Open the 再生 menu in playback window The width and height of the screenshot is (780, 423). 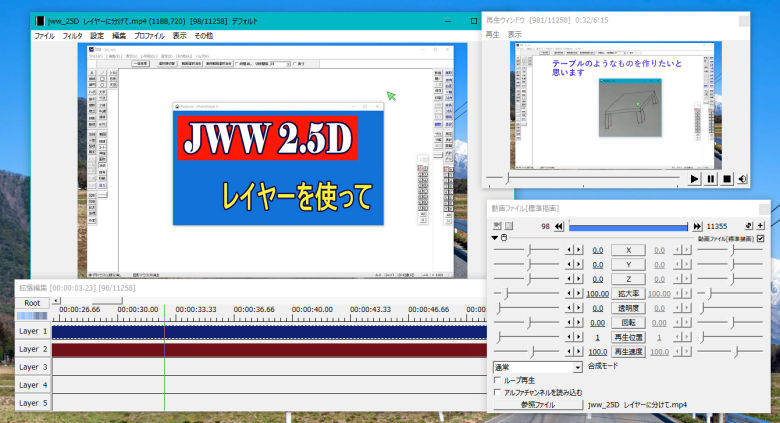click(492, 34)
